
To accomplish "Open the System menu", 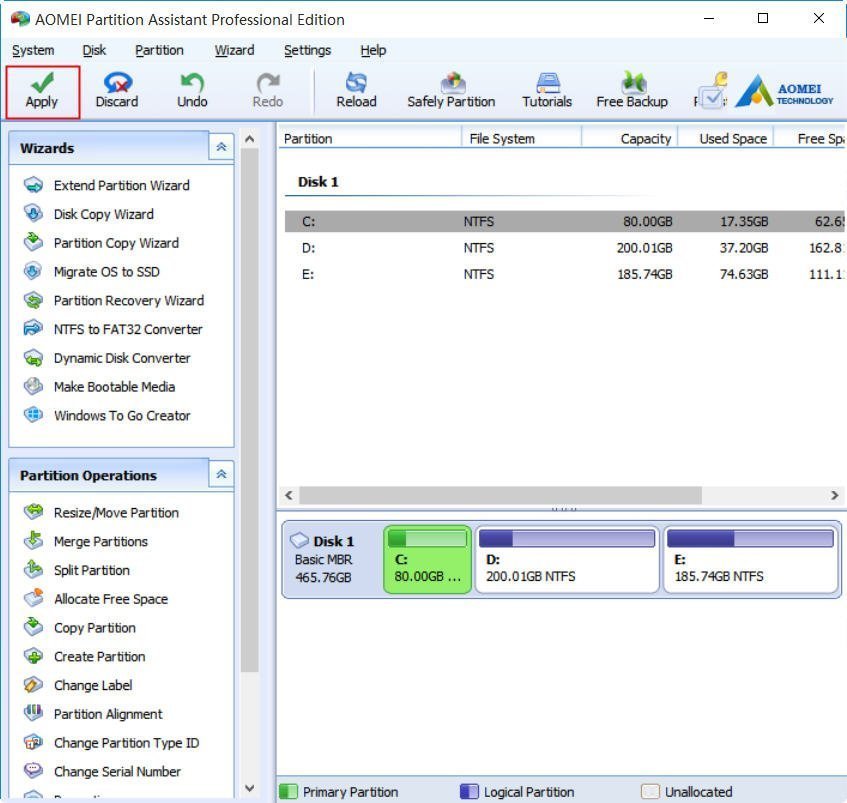I will (33, 50).
